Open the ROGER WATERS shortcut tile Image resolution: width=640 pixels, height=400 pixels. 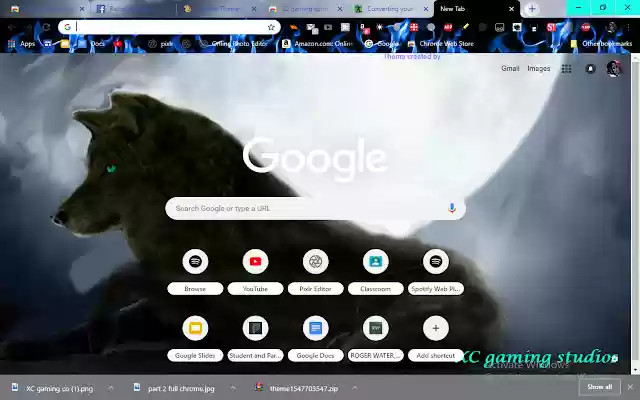376,339
